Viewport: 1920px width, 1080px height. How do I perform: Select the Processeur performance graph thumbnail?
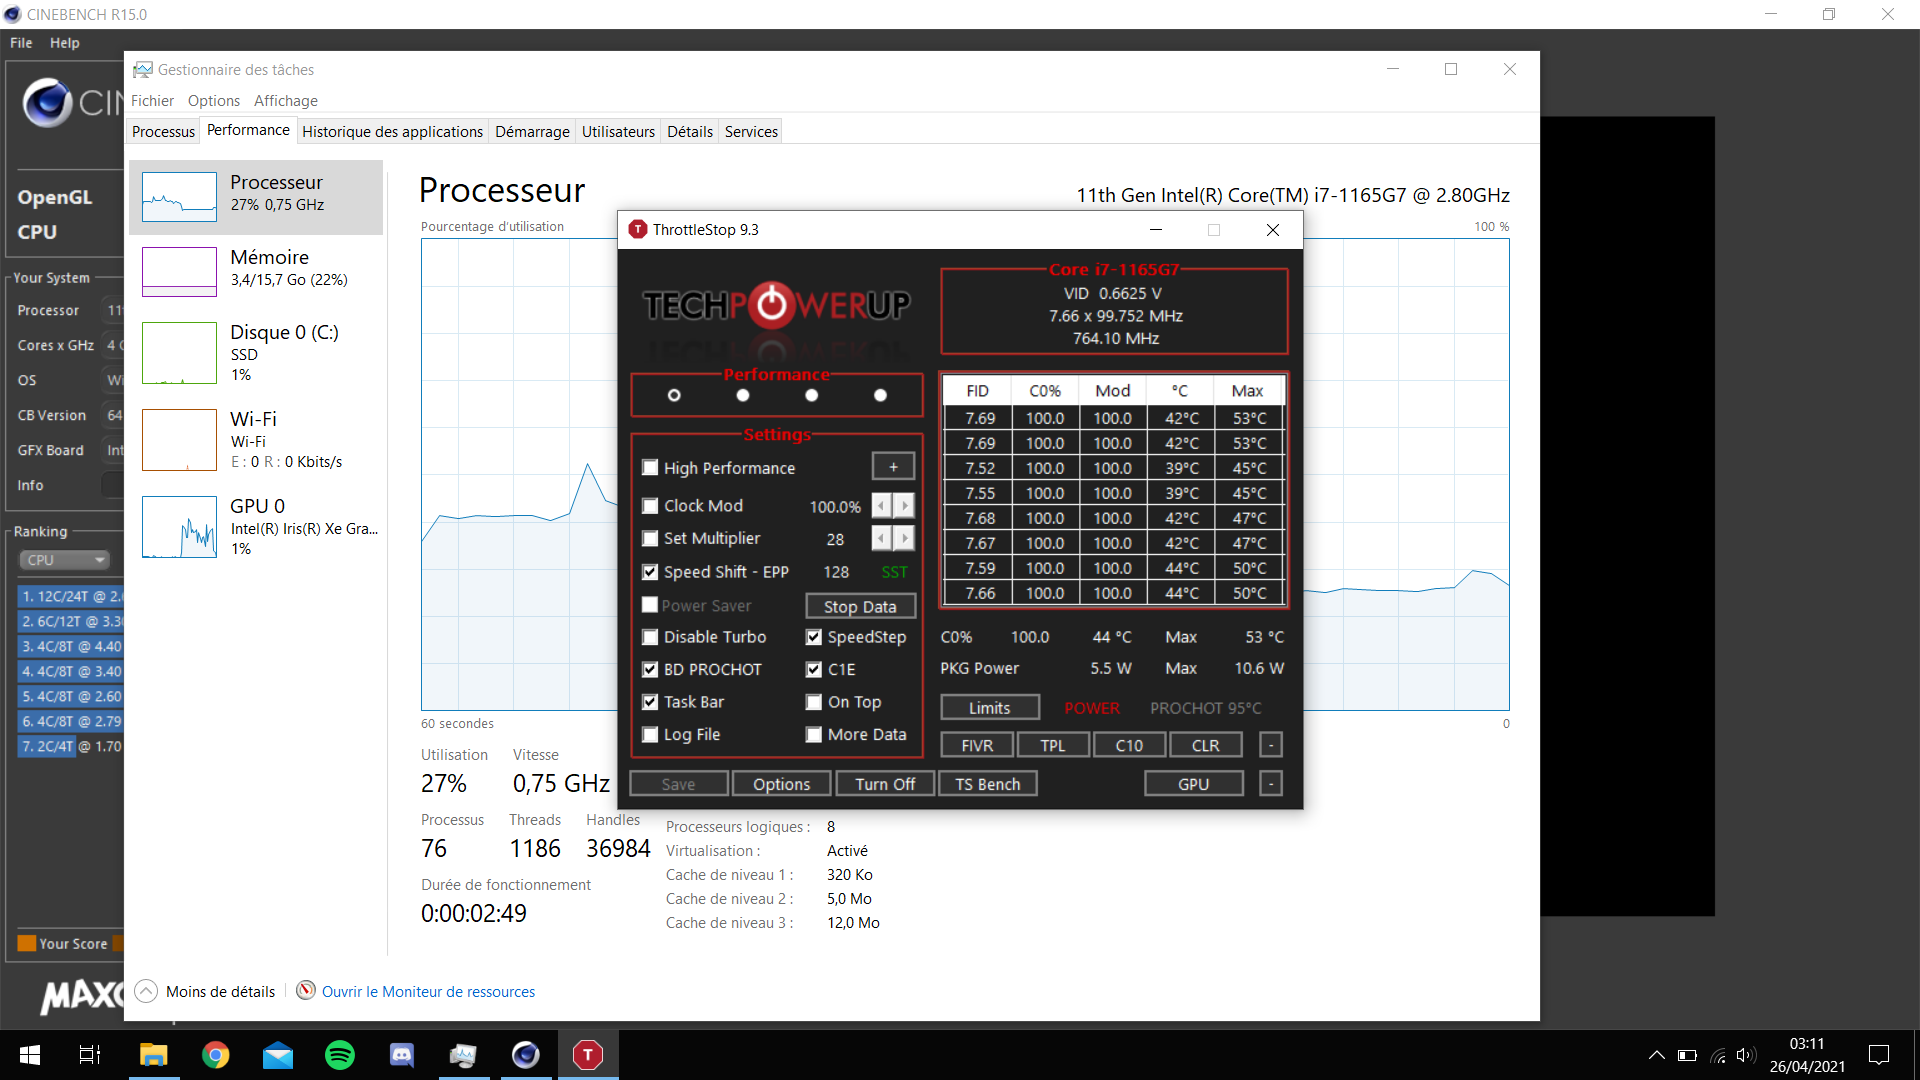click(x=179, y=197)
